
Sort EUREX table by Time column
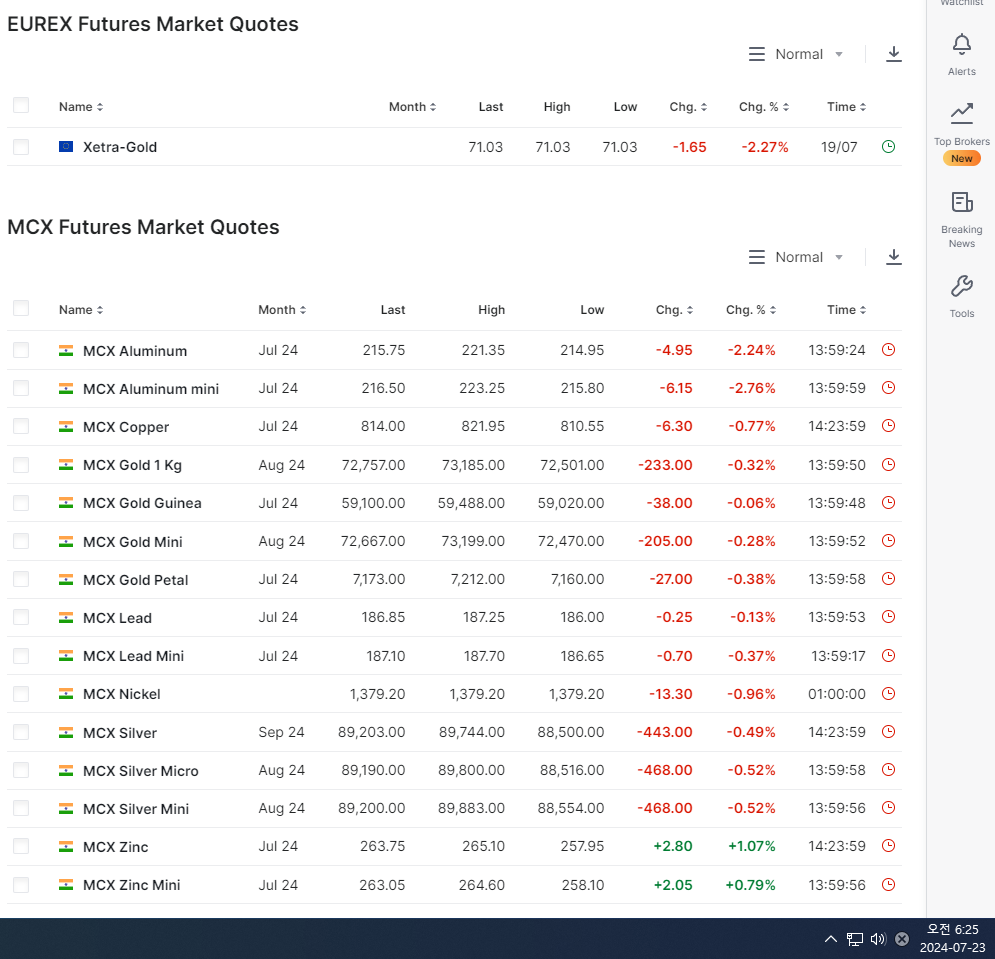(x=847, y=107)
